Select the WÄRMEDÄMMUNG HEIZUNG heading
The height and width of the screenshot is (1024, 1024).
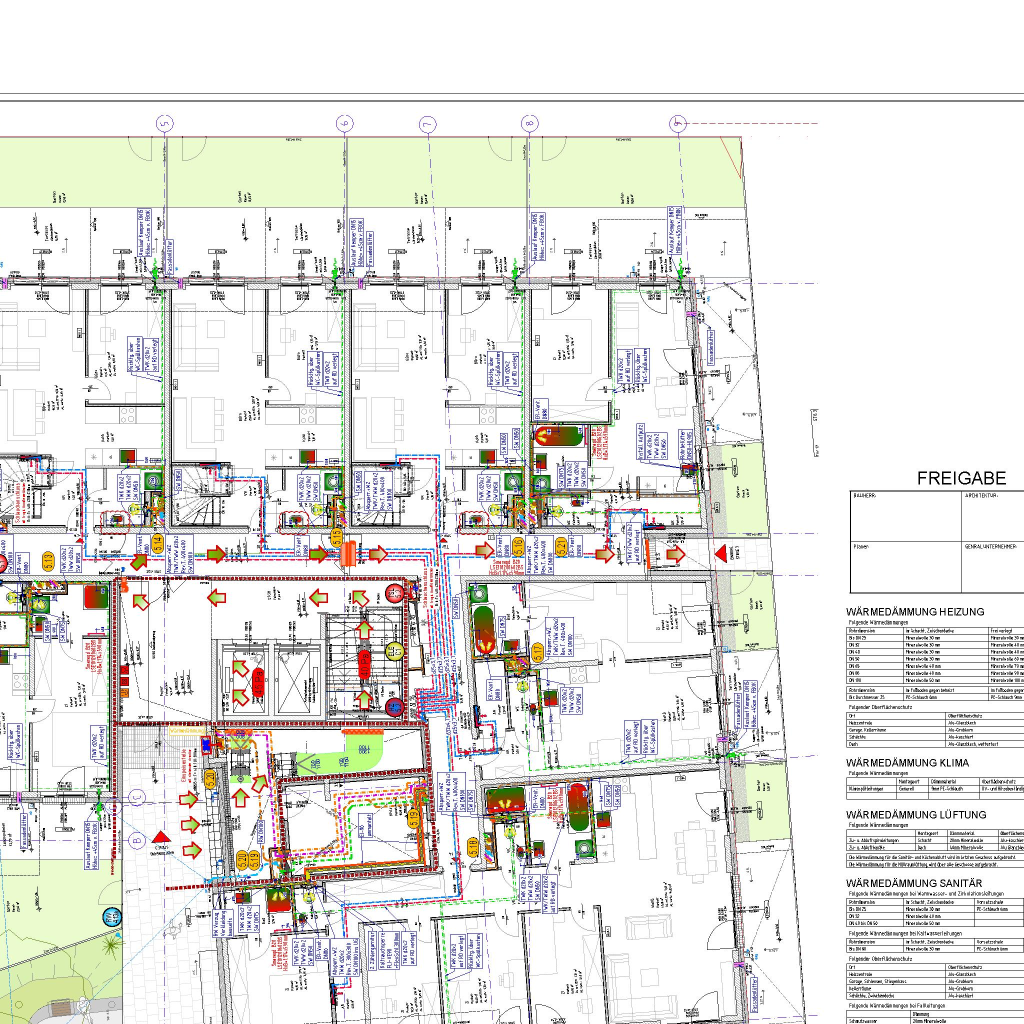[x=915, y=611]
